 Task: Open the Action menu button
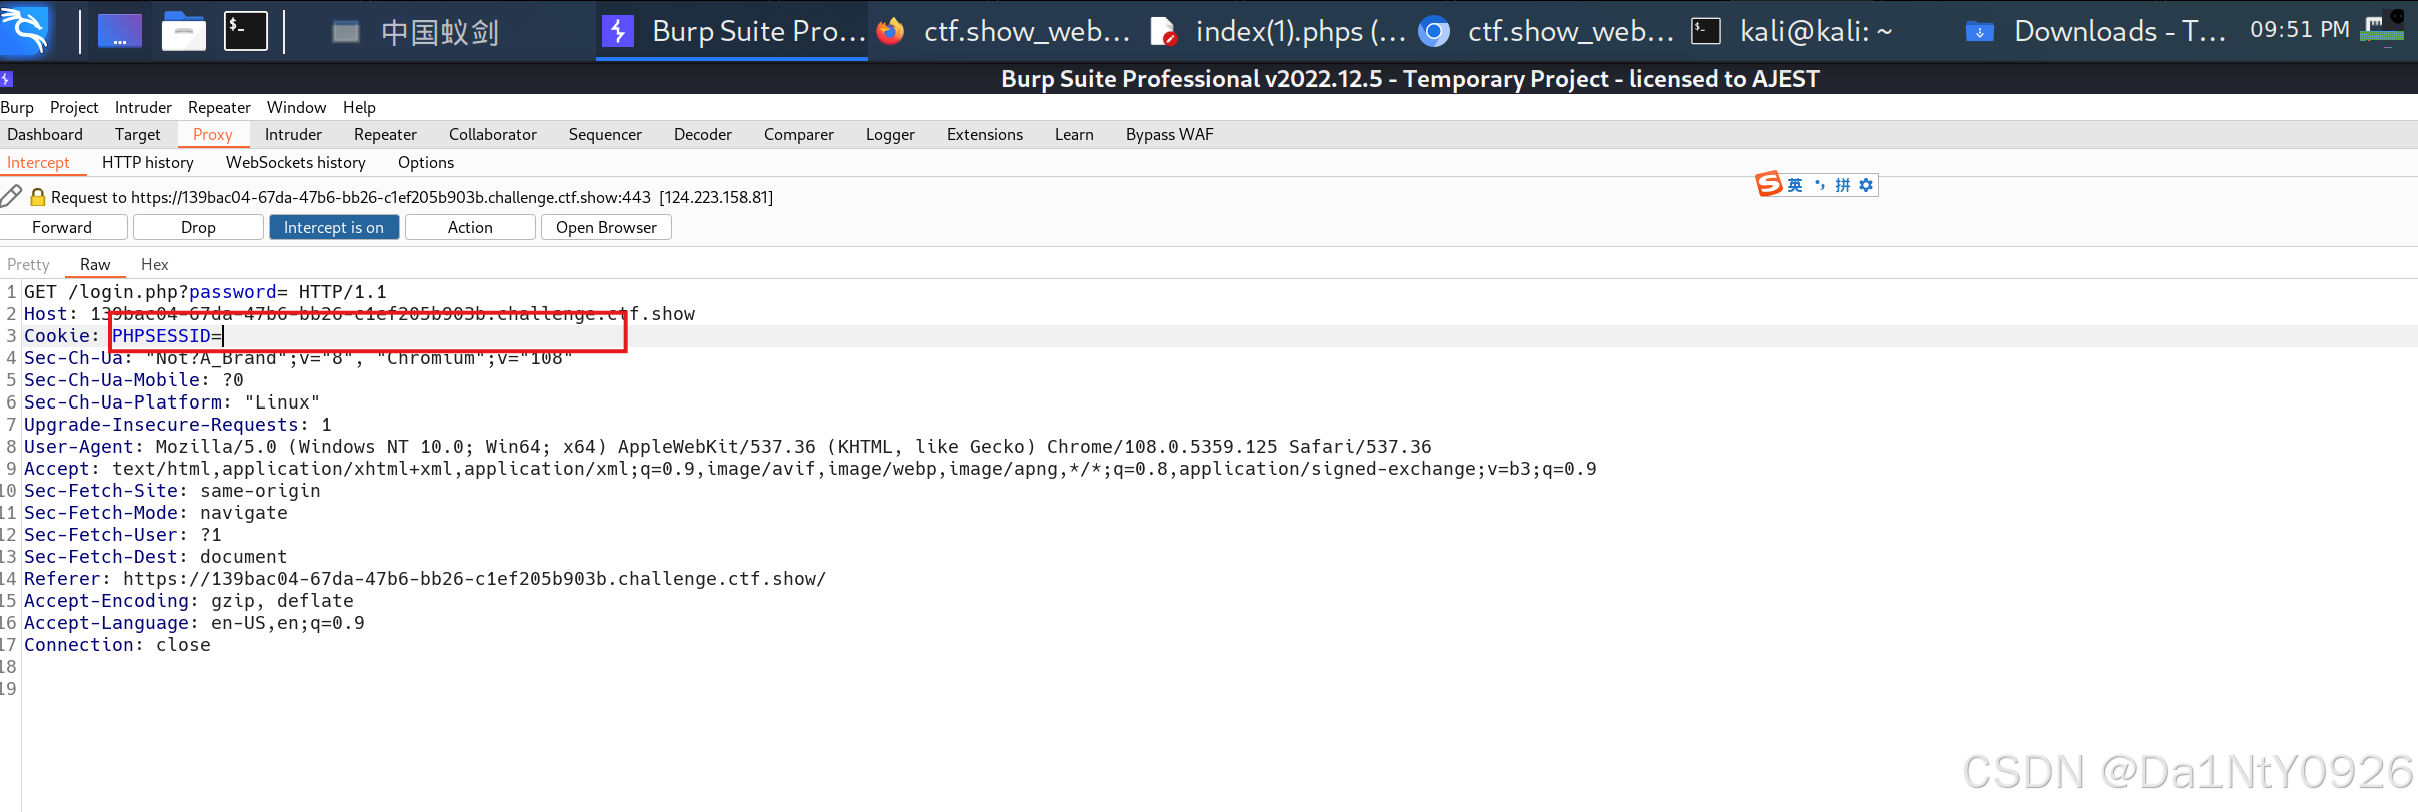click(x=470, y=227)
